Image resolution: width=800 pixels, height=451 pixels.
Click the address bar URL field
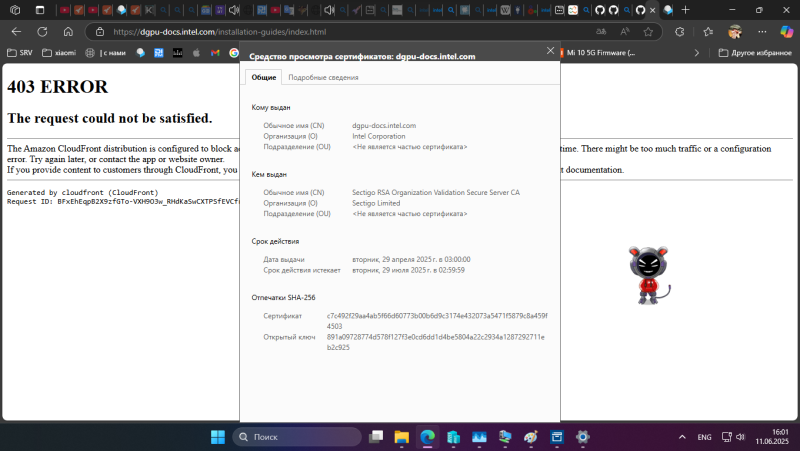347,32
